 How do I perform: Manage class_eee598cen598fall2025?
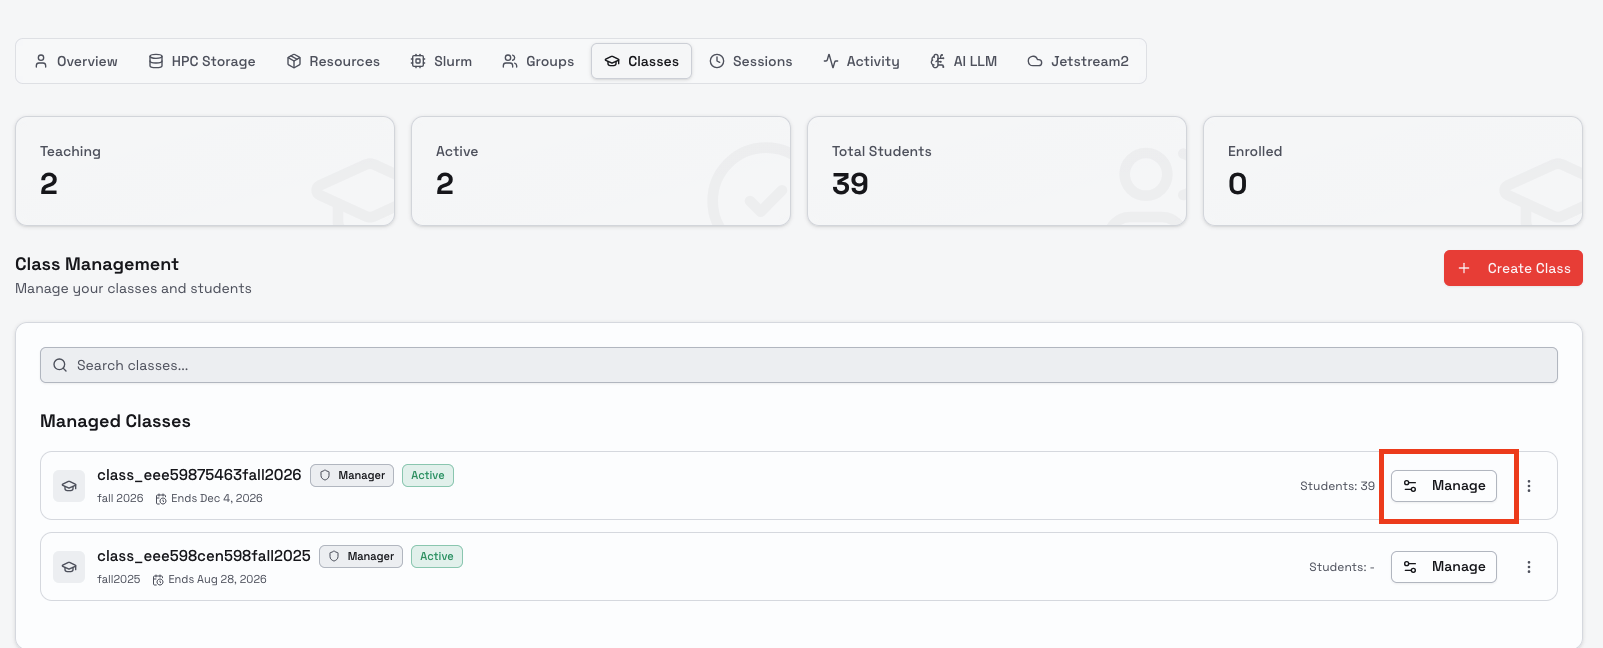pos(1444,567)
